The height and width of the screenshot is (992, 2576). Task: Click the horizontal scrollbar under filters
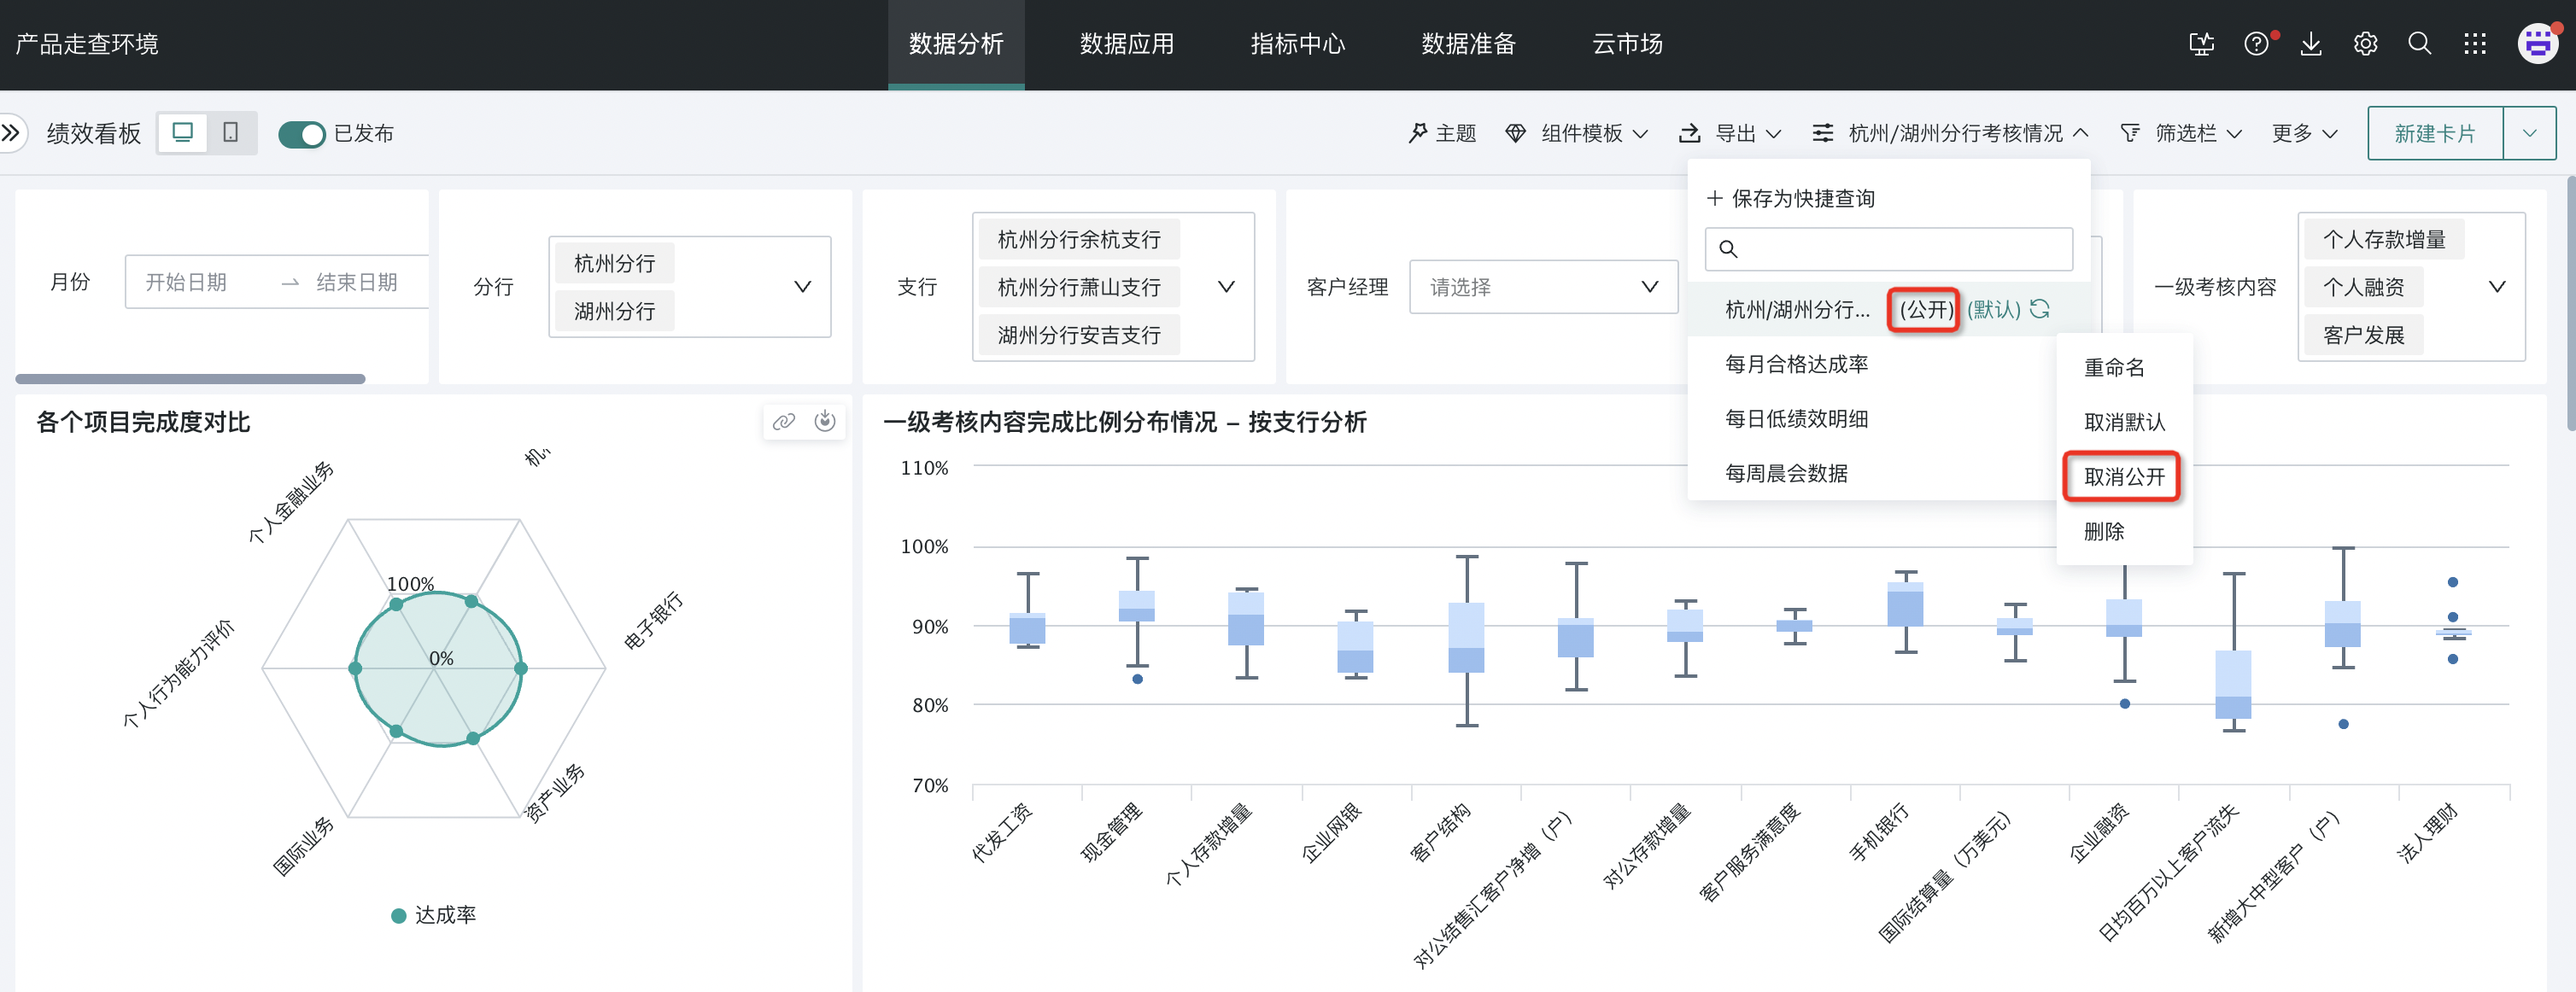point(190,379)
